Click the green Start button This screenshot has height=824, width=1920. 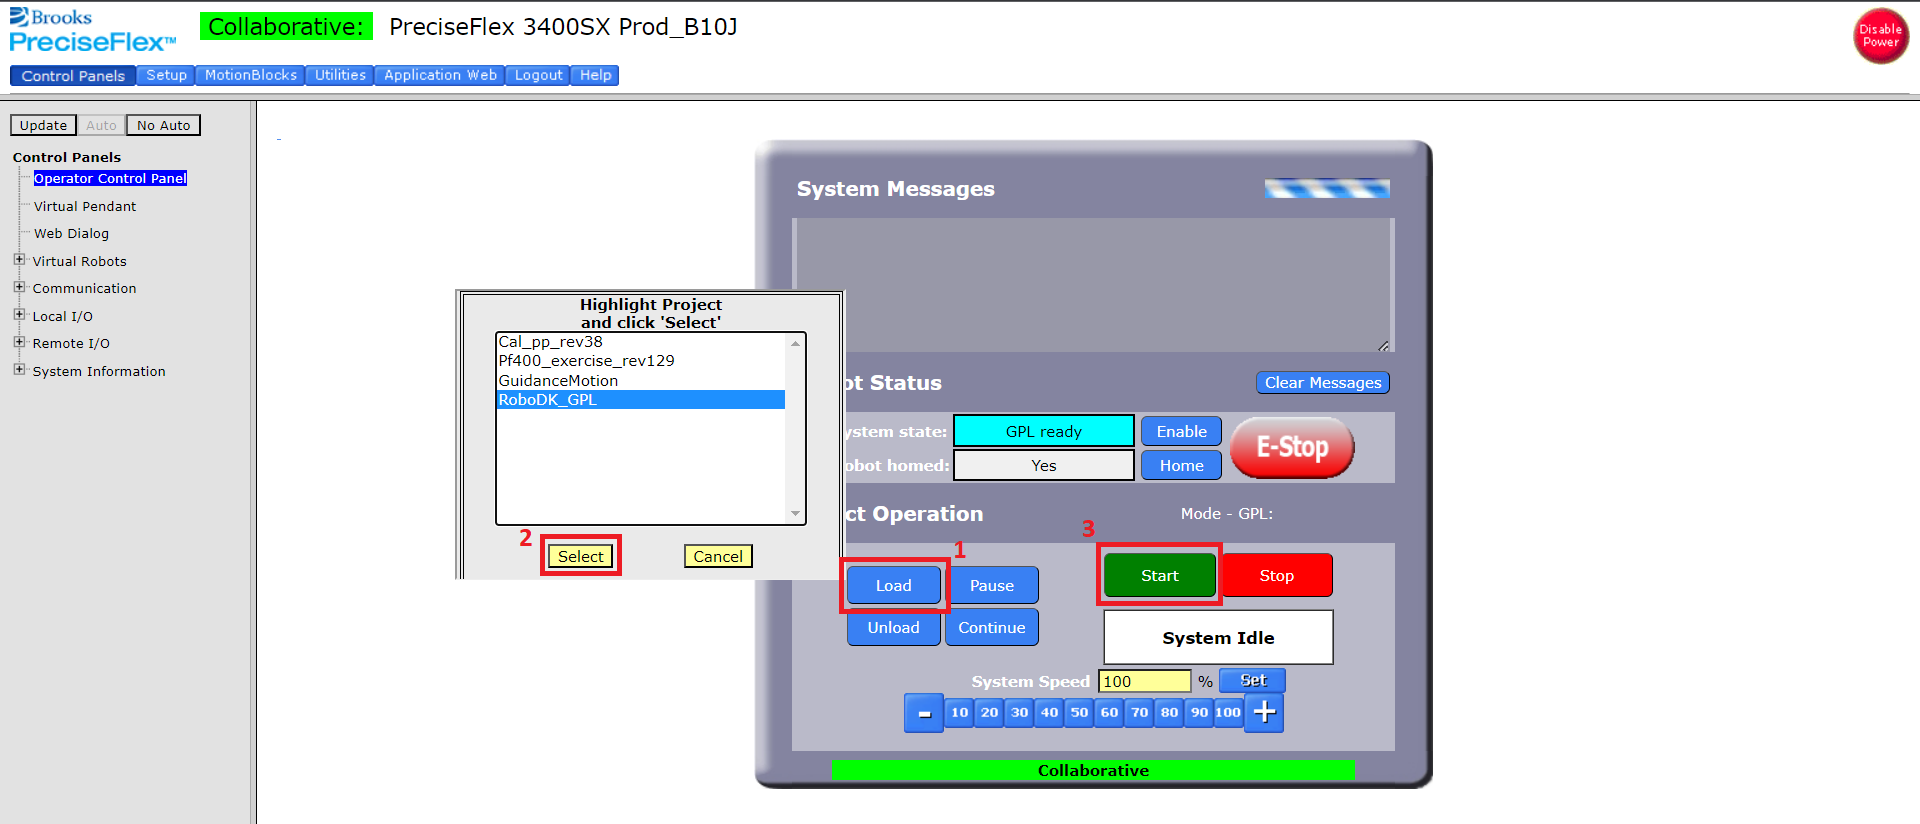pyautogui.click(x=1159, y=575)
